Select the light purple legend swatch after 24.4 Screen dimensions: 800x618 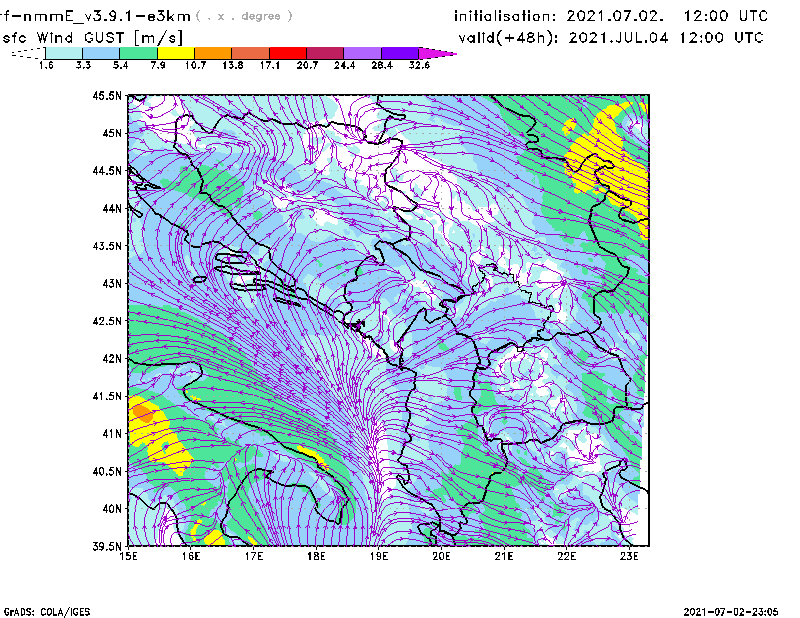(x=362, y=53)
